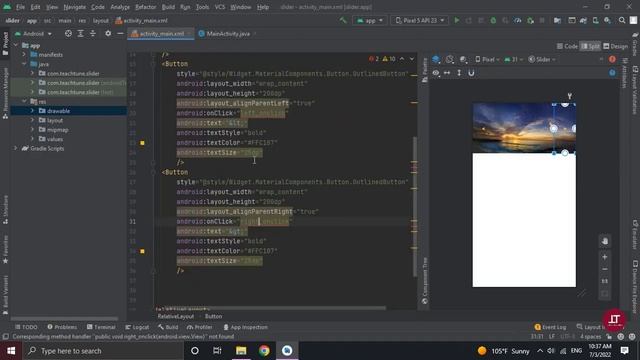Open the Logcat tool window
The image size is (640, 360).
[137, 327]
